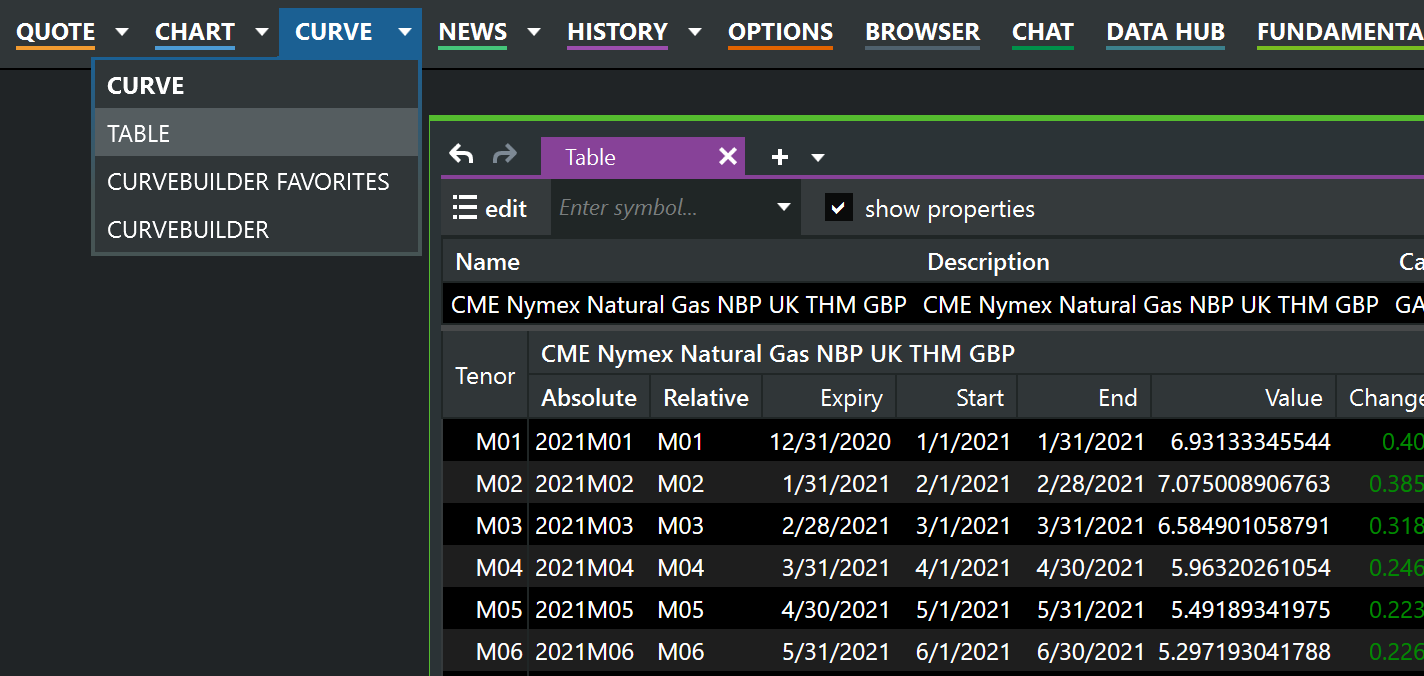
Task: Expand the CHART dropdown arrow
Action: coord(262,32)
